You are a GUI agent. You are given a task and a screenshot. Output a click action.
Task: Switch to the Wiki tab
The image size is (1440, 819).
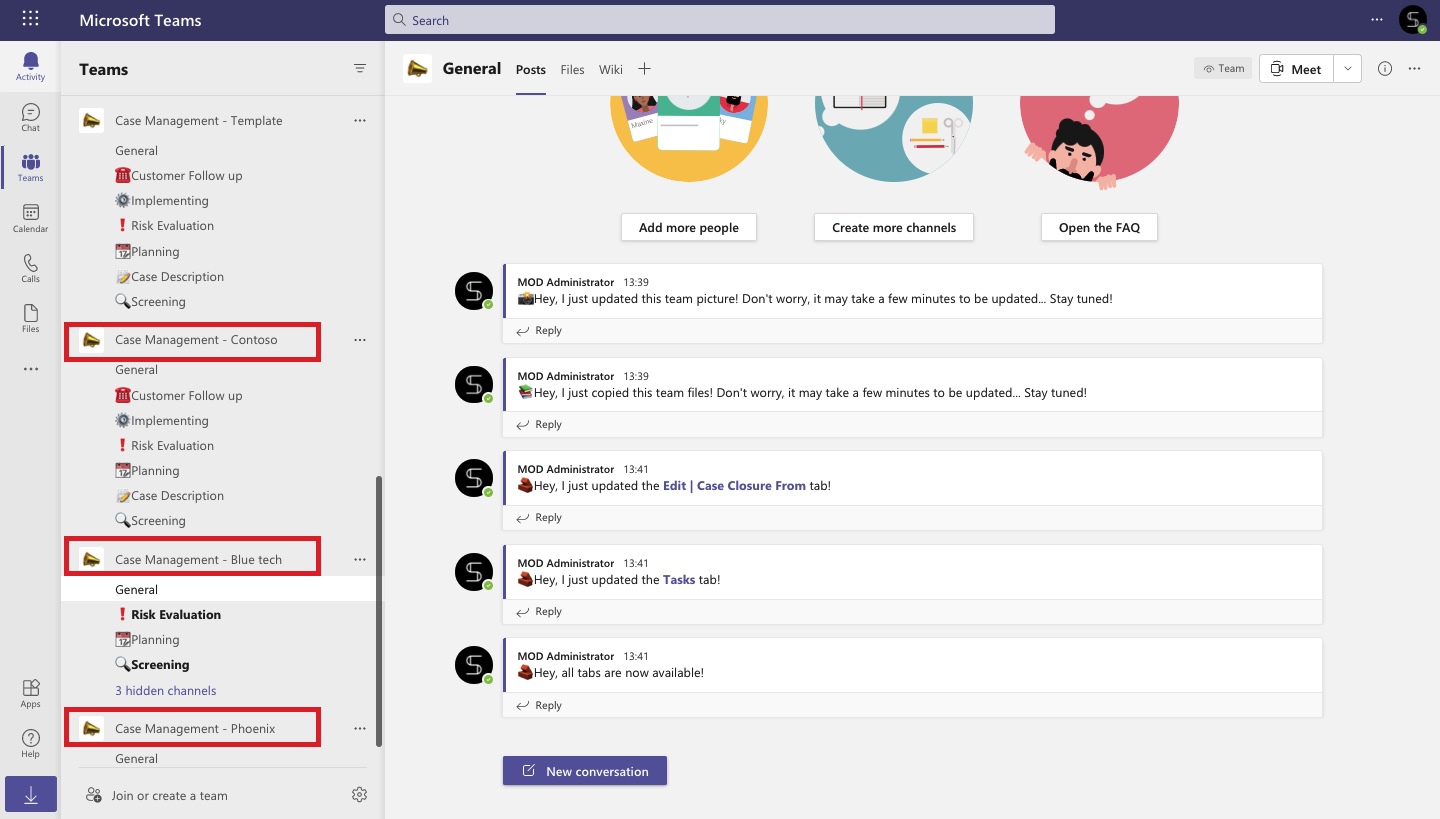(x=610, y=69)
